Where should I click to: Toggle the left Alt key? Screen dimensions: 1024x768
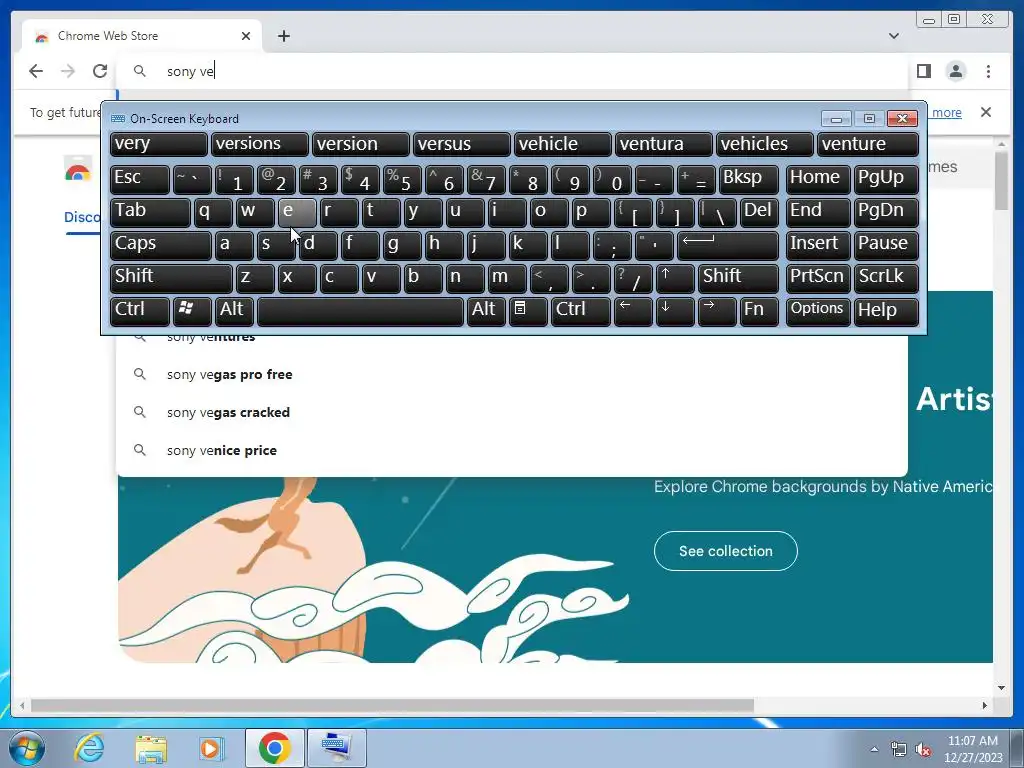coord(234,311)
